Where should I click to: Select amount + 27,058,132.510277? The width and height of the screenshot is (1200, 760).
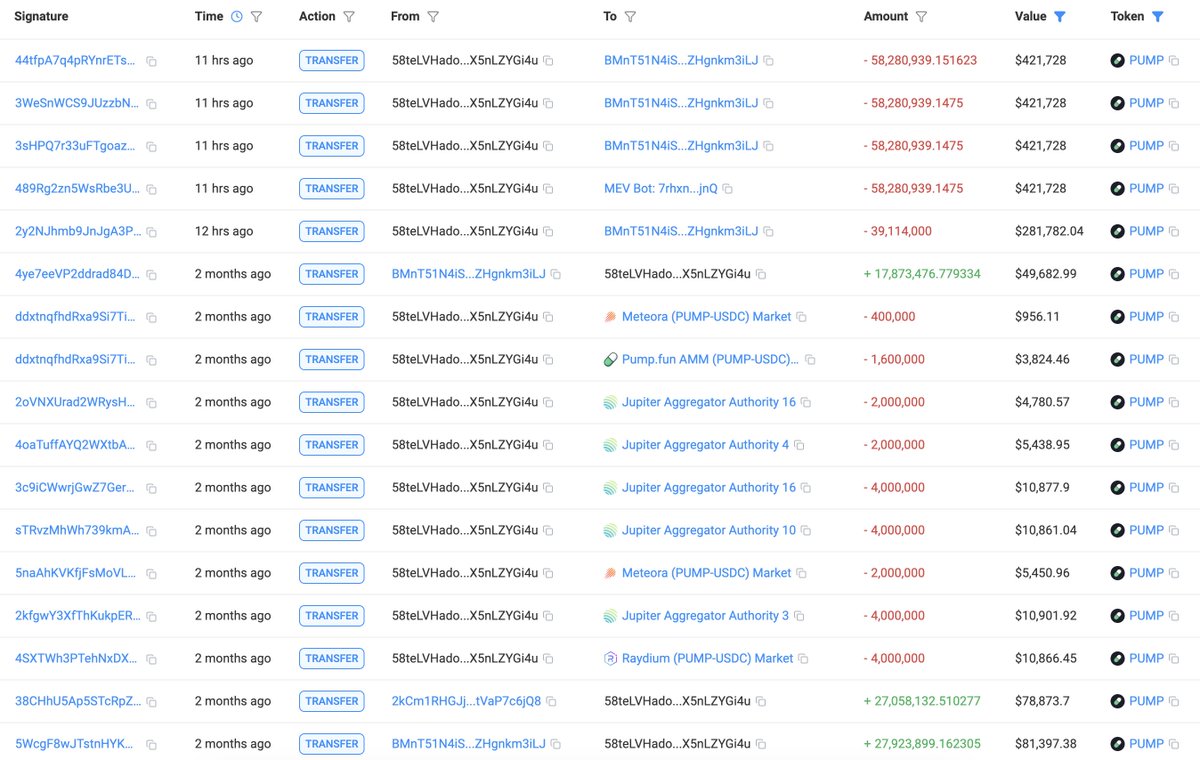click(922, 701)
